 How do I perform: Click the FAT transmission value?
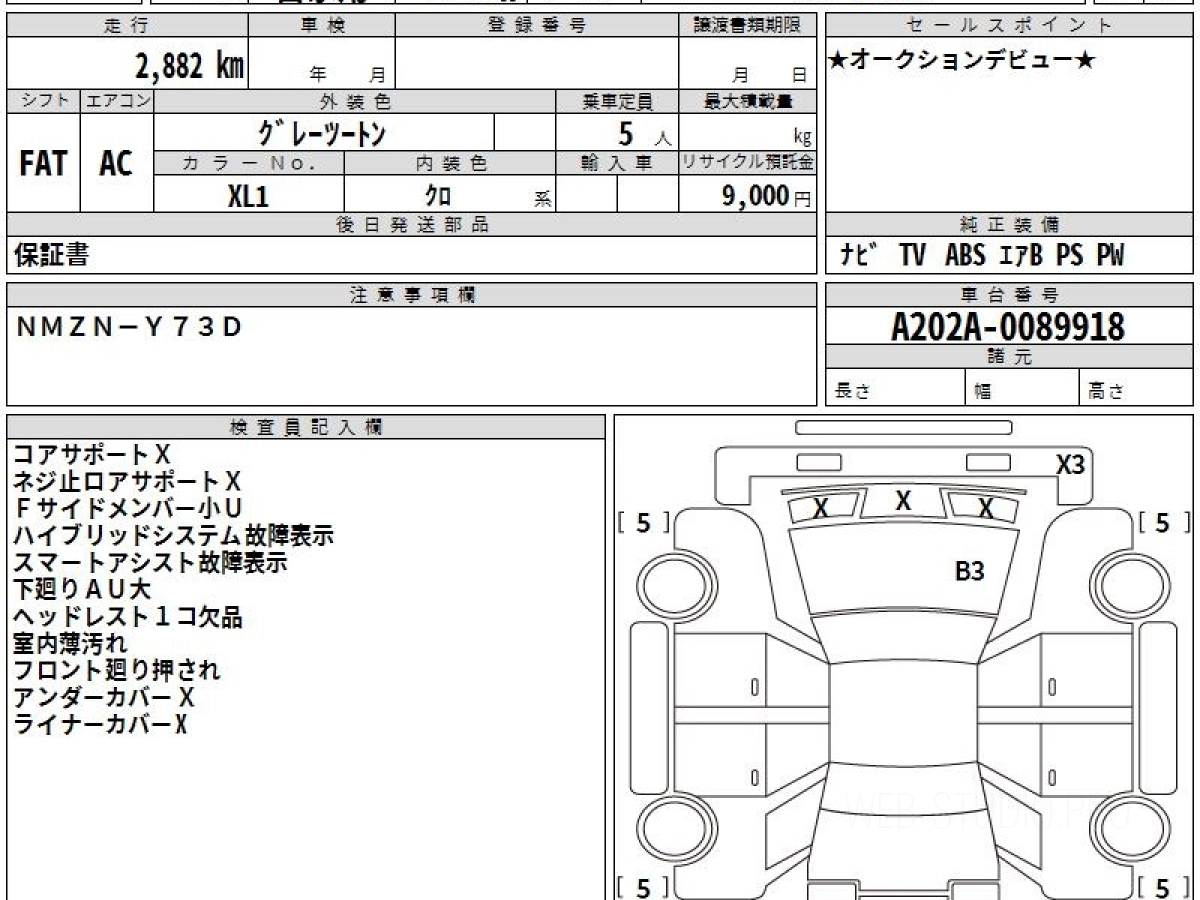43,163
